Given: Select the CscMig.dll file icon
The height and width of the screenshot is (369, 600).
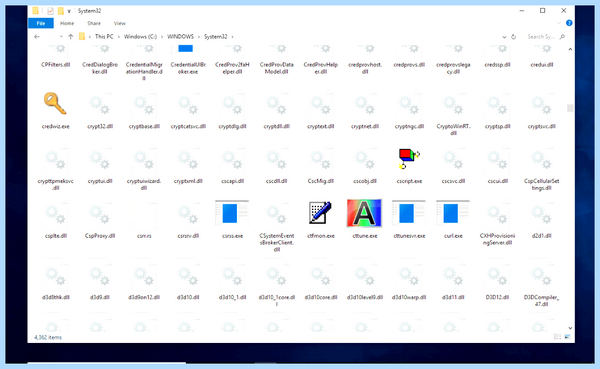Looking at the screenshot, I should coord(320,160).
